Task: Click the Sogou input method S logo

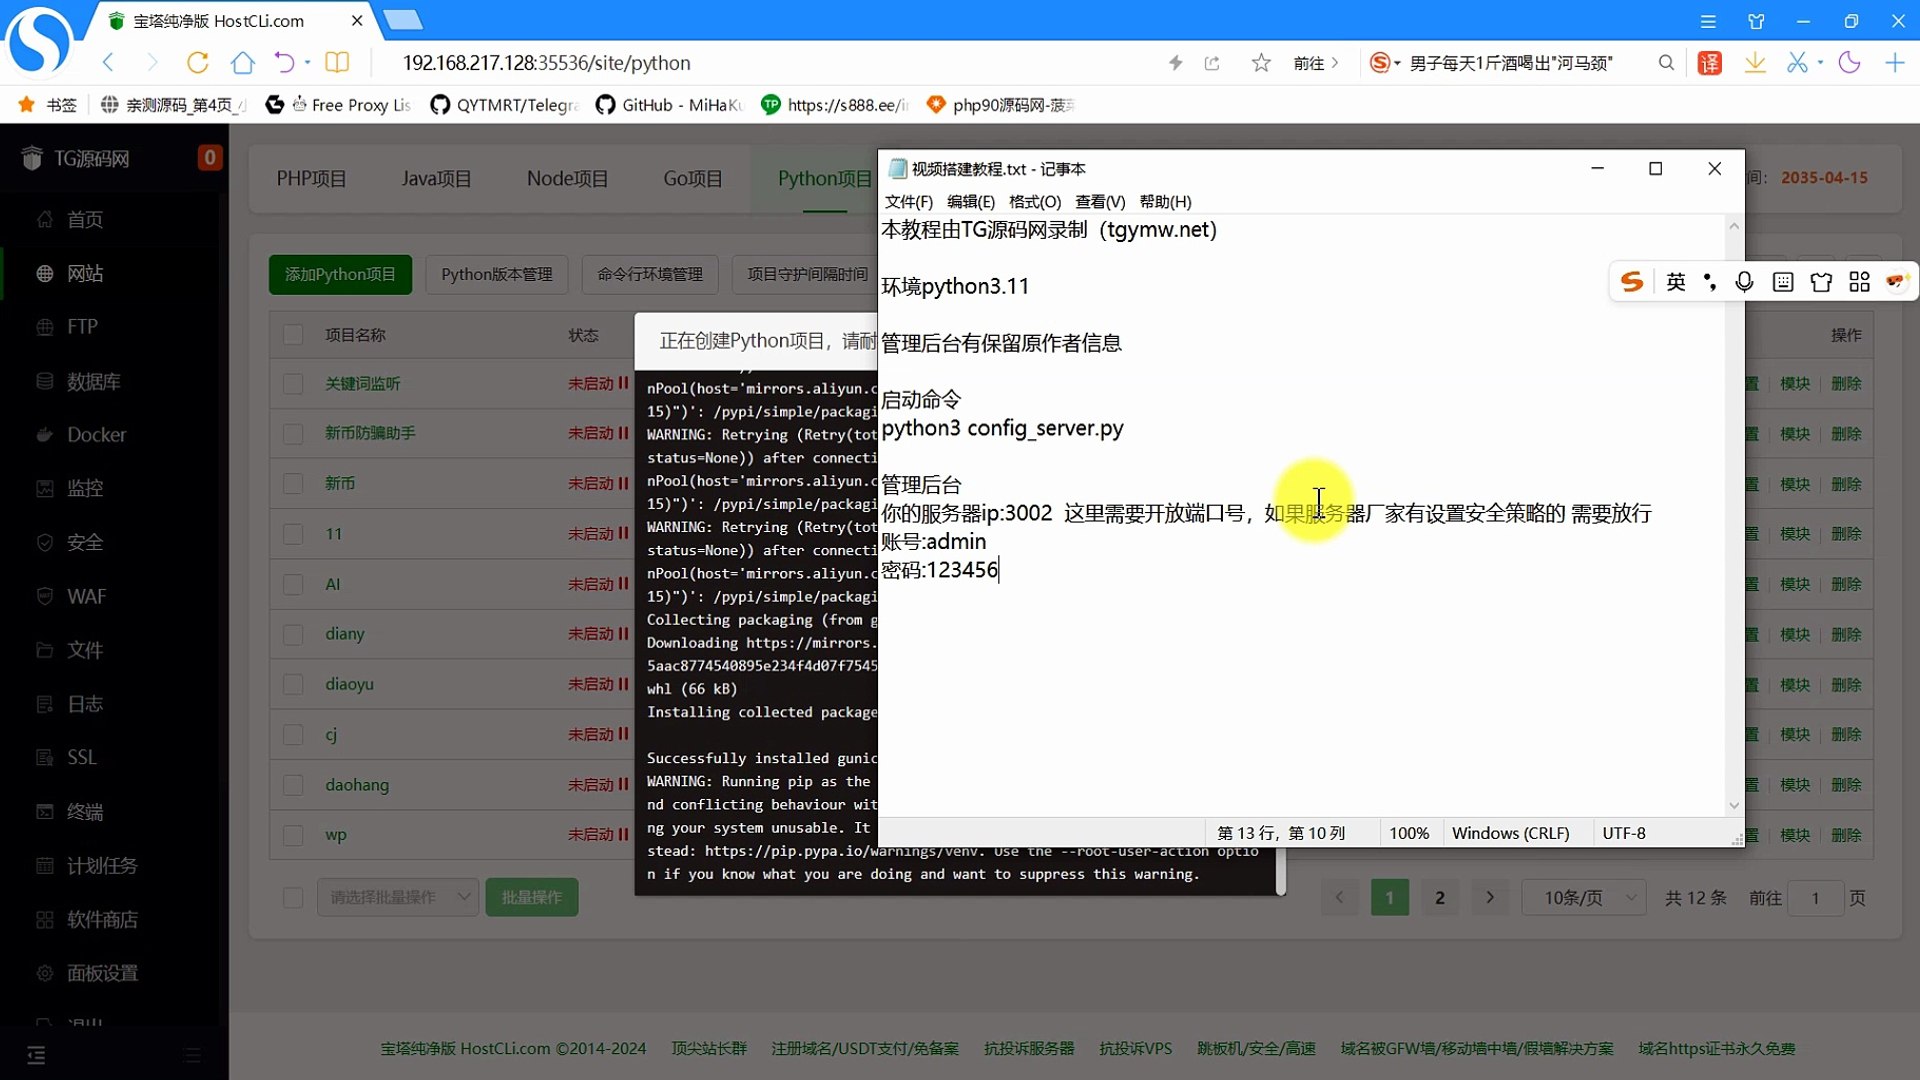Action: coord(1632,282)
